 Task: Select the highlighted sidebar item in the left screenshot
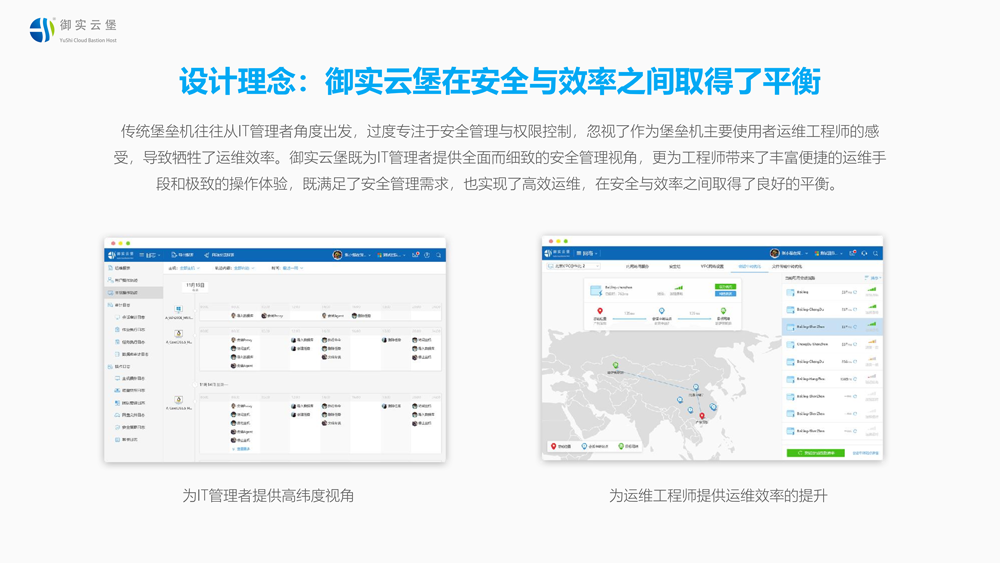tap(134, 293)
